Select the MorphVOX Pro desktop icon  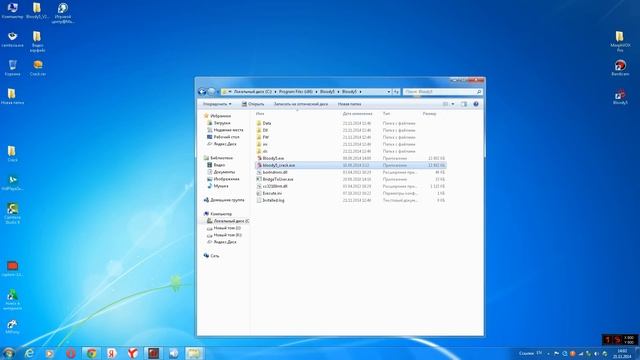pos(620,41)
